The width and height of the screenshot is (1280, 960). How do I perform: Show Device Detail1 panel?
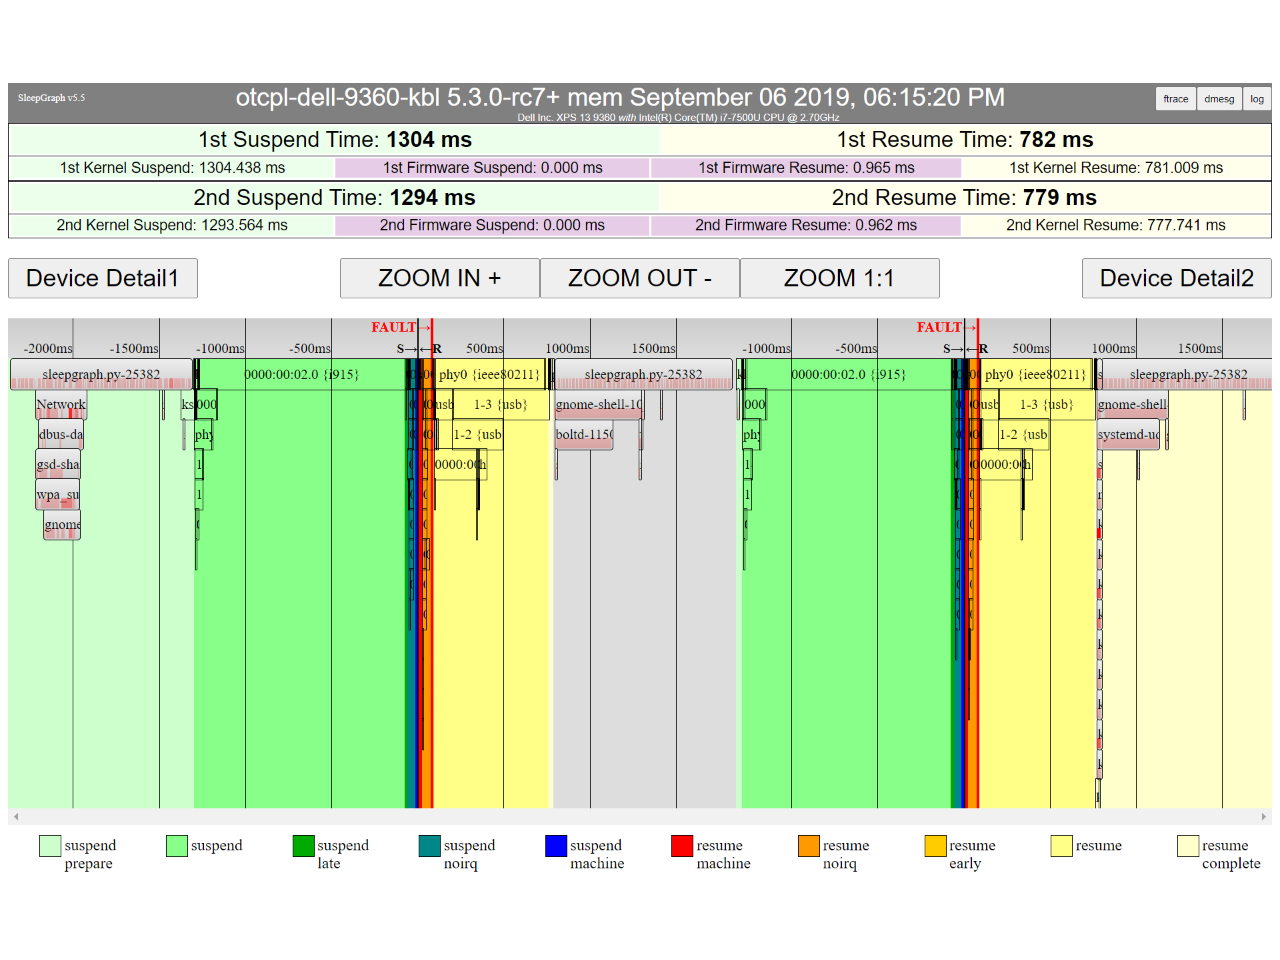103,278
